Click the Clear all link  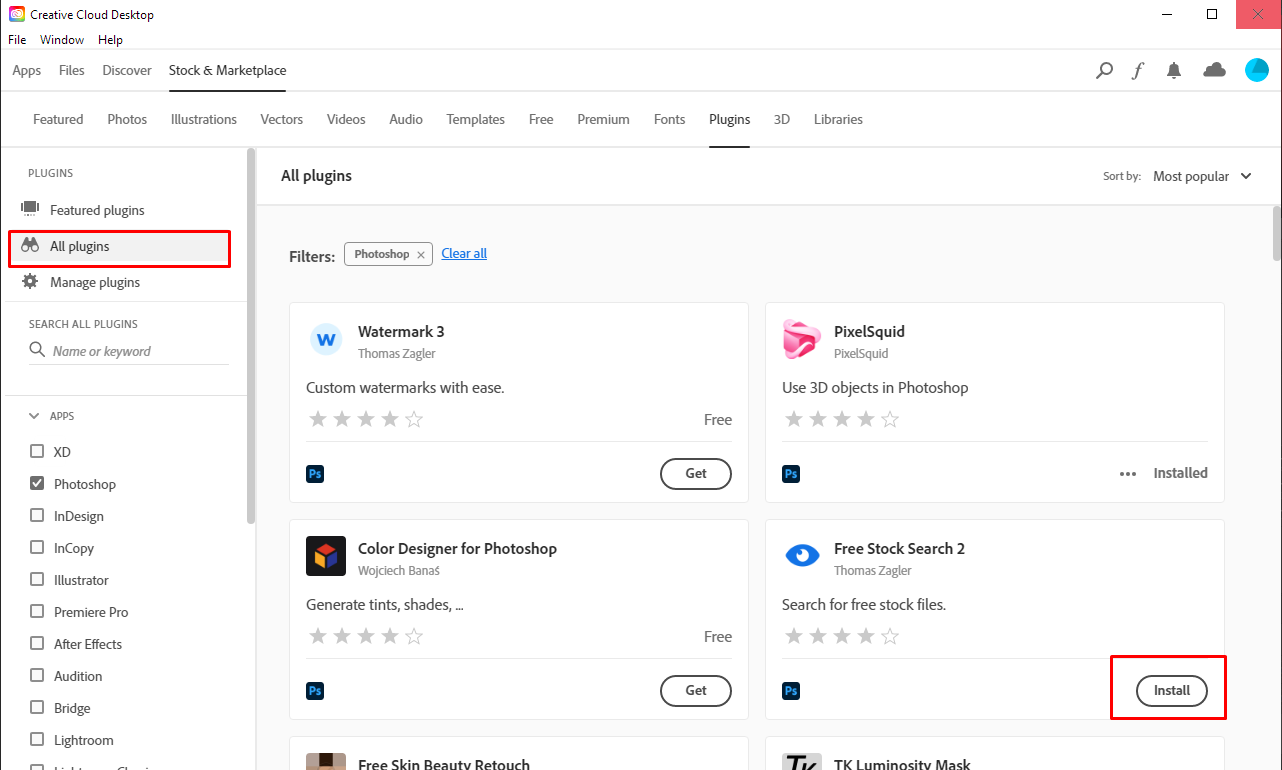464,254
